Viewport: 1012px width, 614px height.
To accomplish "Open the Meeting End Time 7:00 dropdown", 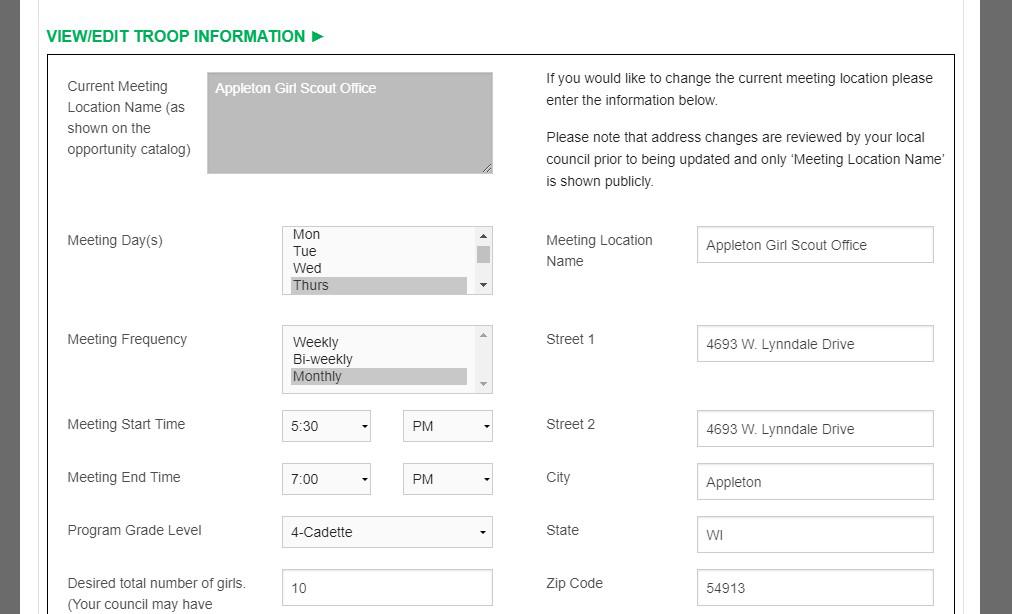I will pyautogui.click(x=327, y=479).
